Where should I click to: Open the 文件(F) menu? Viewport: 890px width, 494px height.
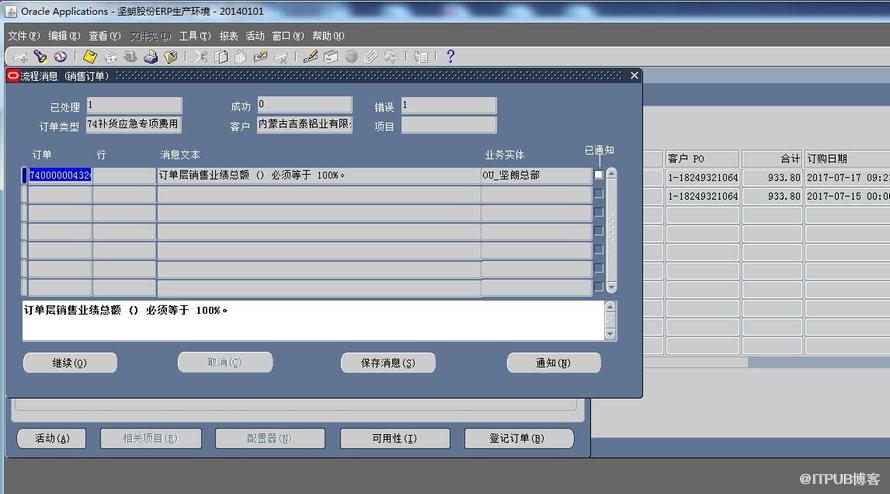[24, 36]
